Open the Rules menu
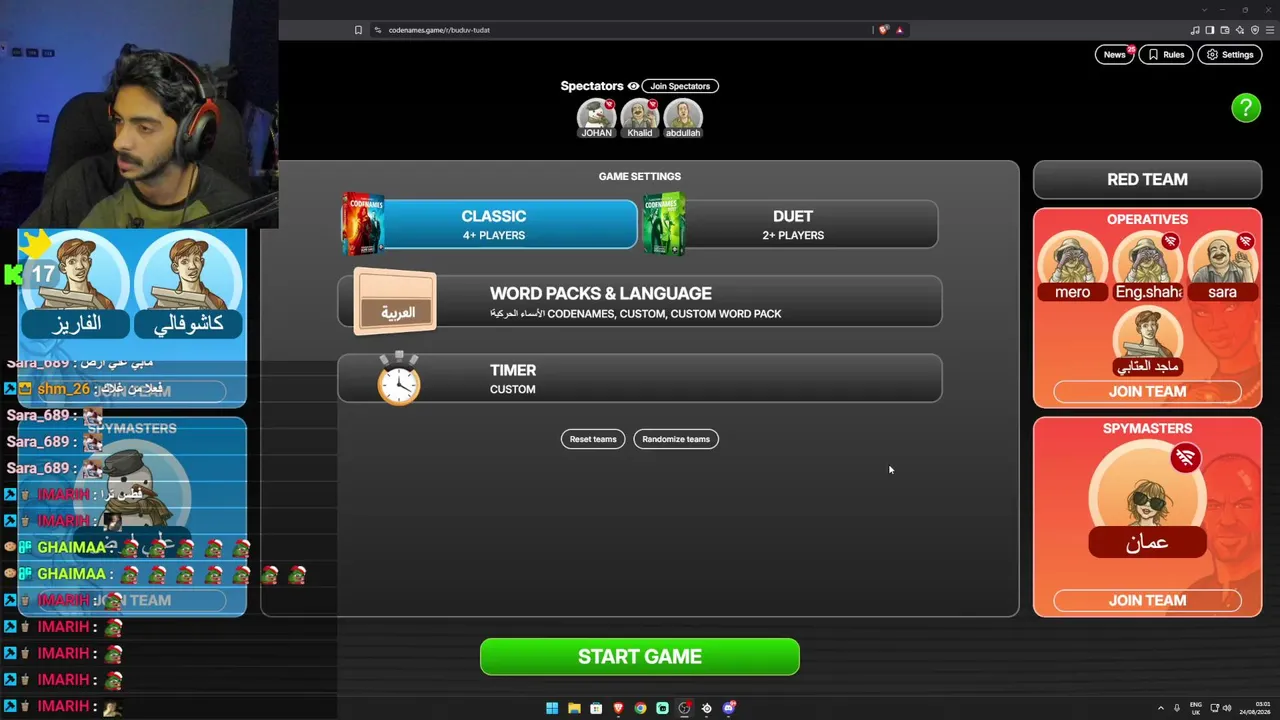The image size is (1280, 720). tap(1166, 55)
